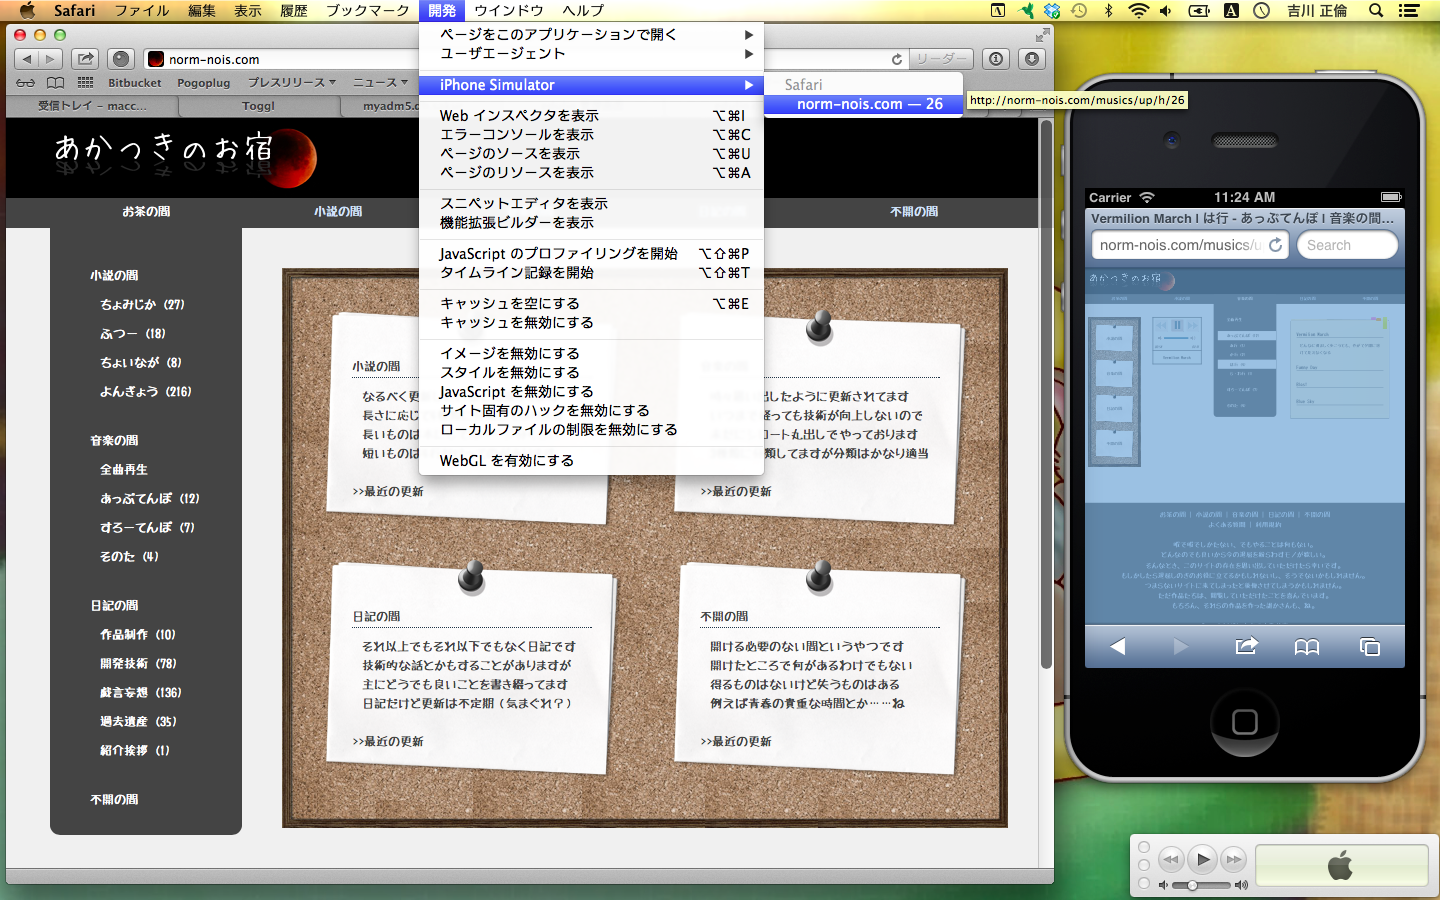Click the リーダー button in address bar
The width and height of the screenshot is (1440, 900).
pos(941,59)
